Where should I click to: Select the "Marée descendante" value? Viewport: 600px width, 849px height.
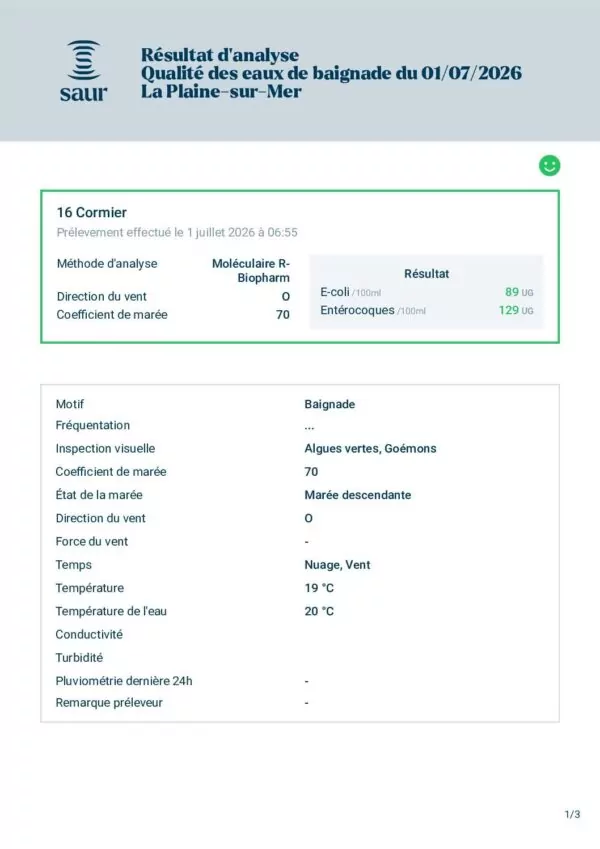coord(357,495)
